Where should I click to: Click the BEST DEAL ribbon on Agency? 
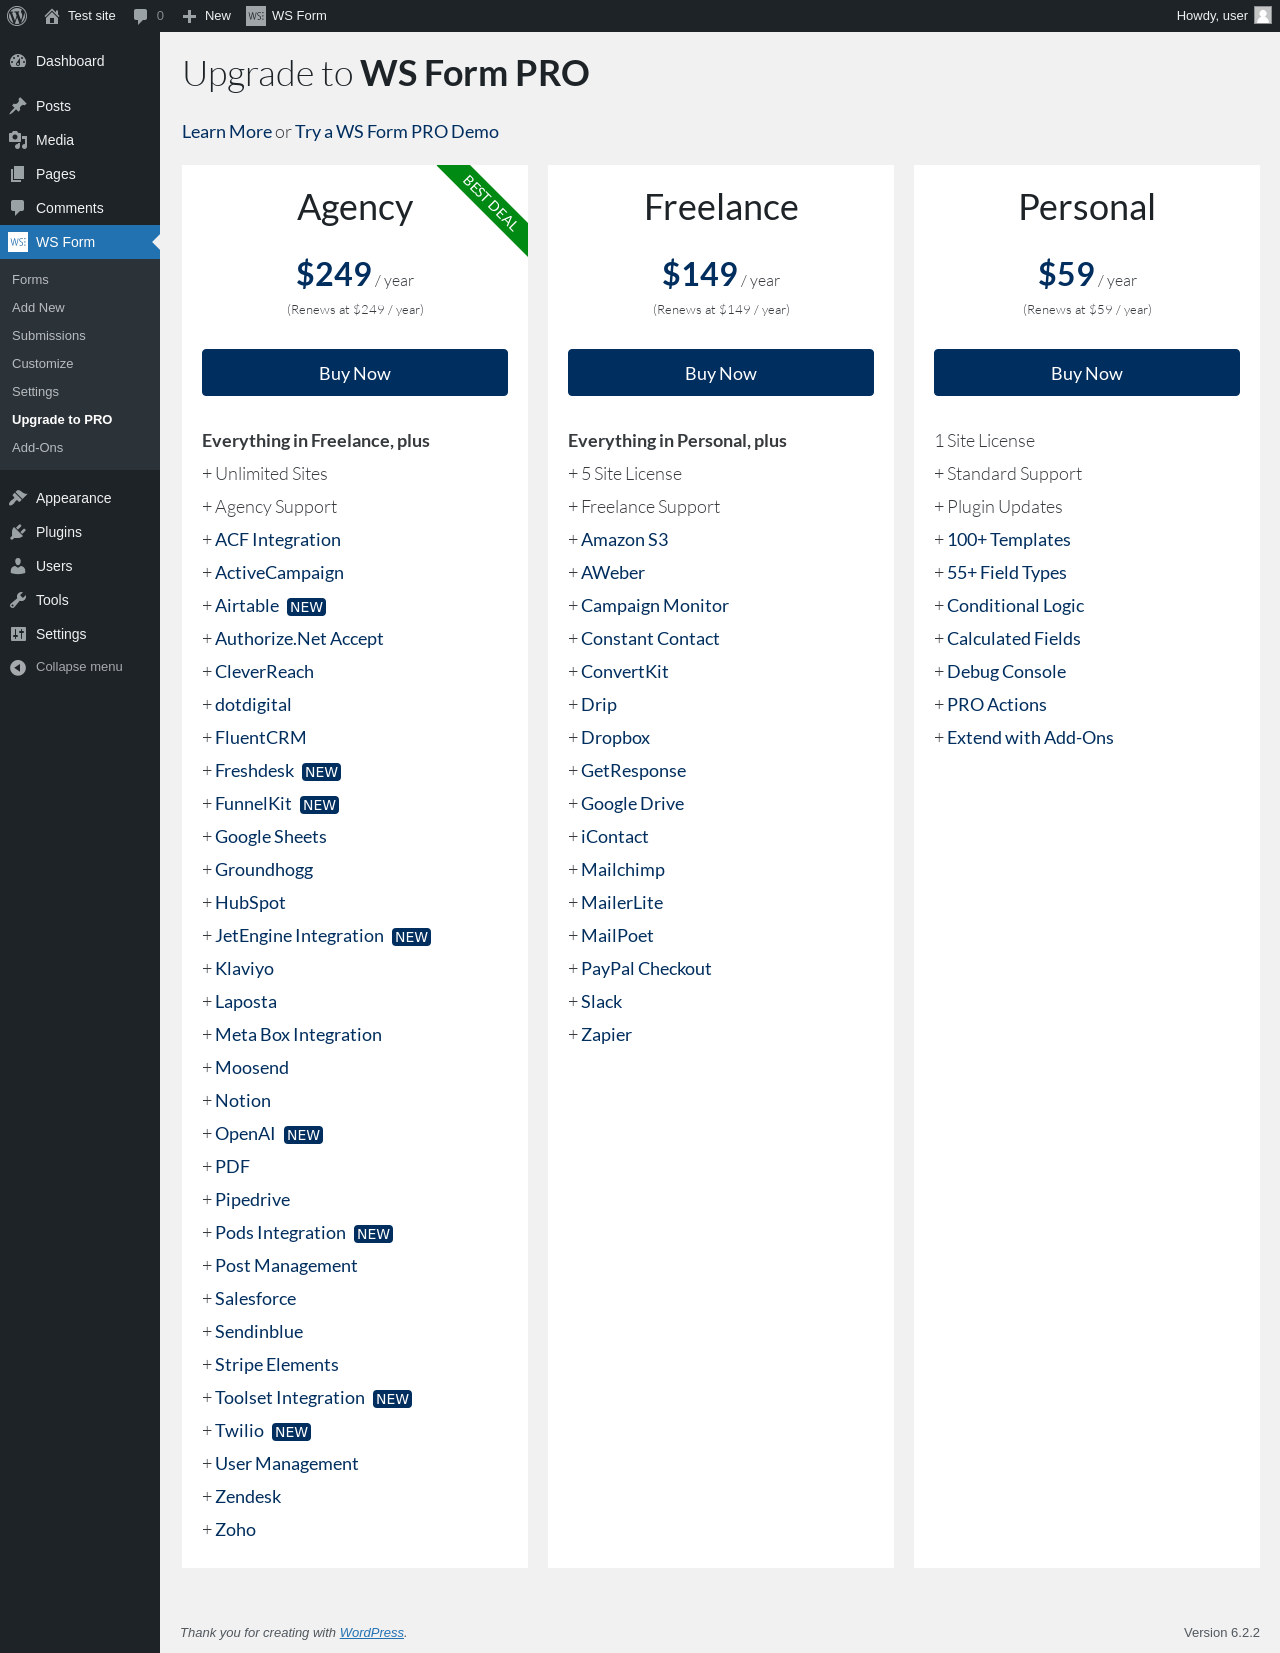490,203
